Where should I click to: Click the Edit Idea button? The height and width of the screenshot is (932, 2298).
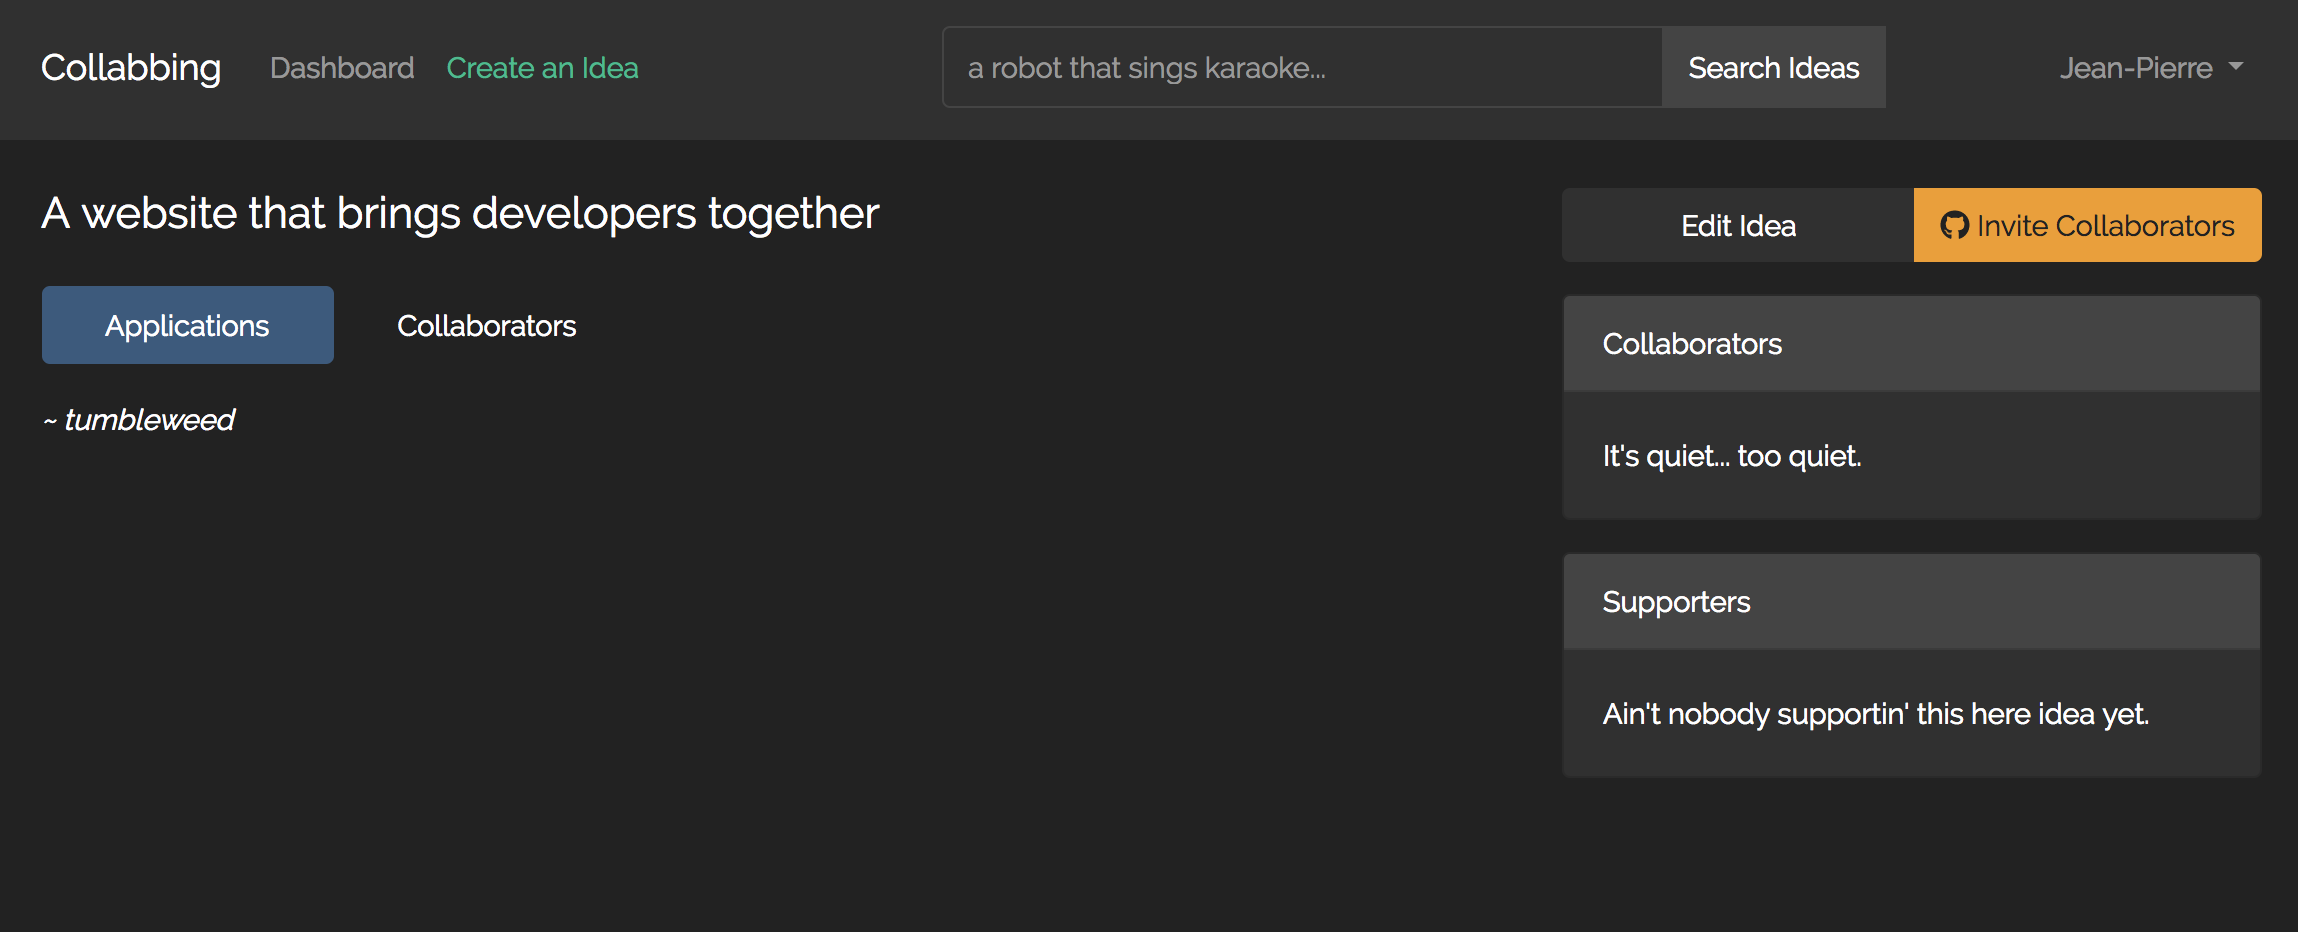click(1738, 225)
